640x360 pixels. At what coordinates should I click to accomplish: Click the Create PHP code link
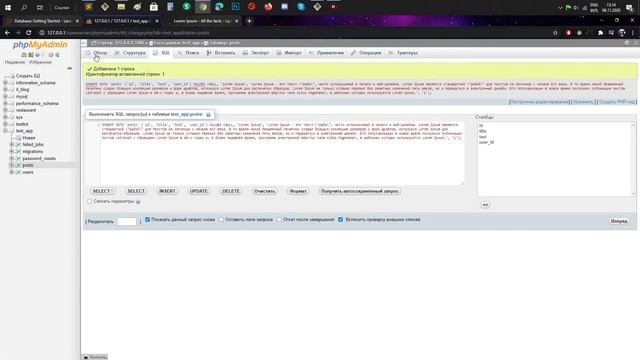tap(618, 102)
